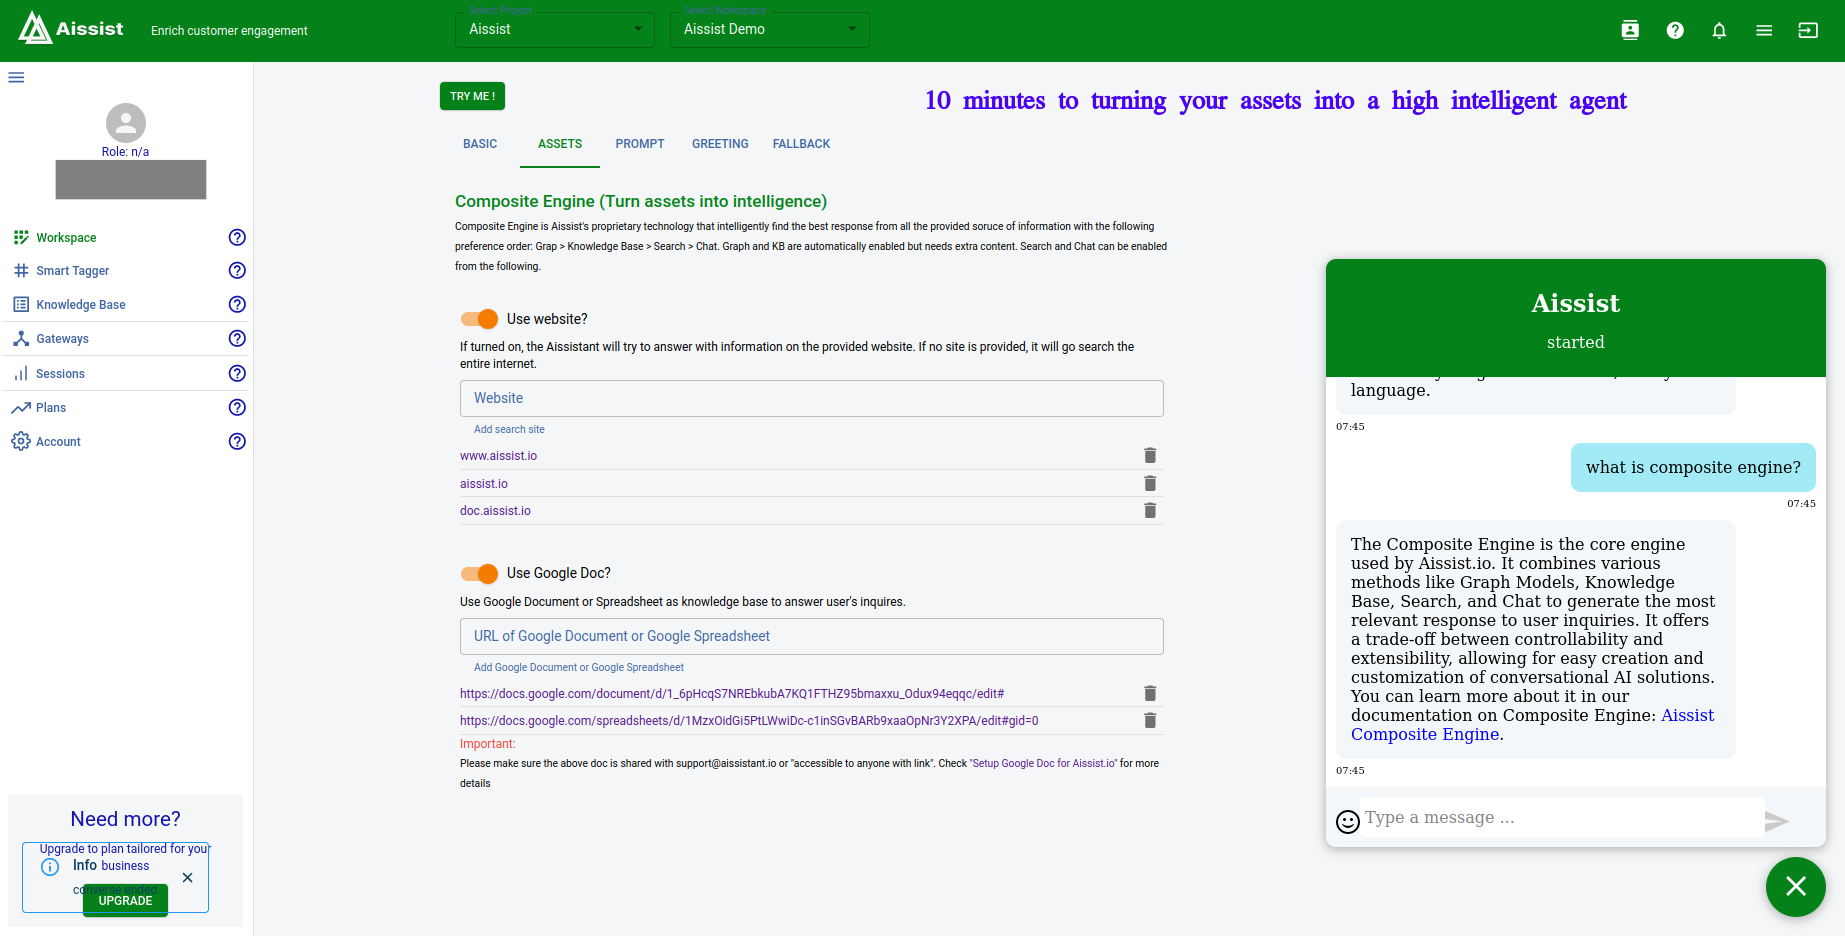Click the 'Composite Engine (Turn assets into intelligence)' heading
This screenshot has width=1845, height=936.
[x=641, y=201]
